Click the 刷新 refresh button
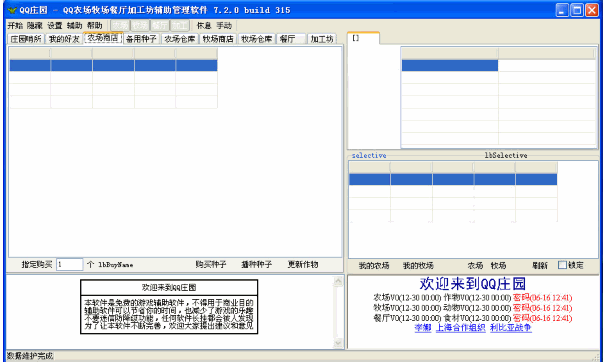Image resolution: width=605 pixels, height=362 pixels. point(539,266)
